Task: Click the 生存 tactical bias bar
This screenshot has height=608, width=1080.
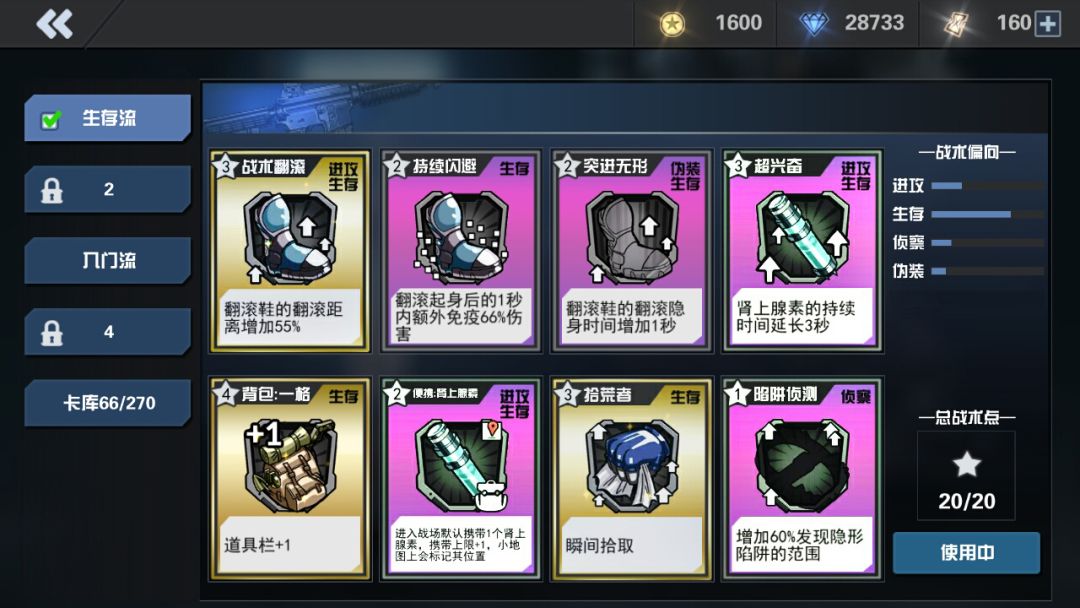Action: point(987,215)
